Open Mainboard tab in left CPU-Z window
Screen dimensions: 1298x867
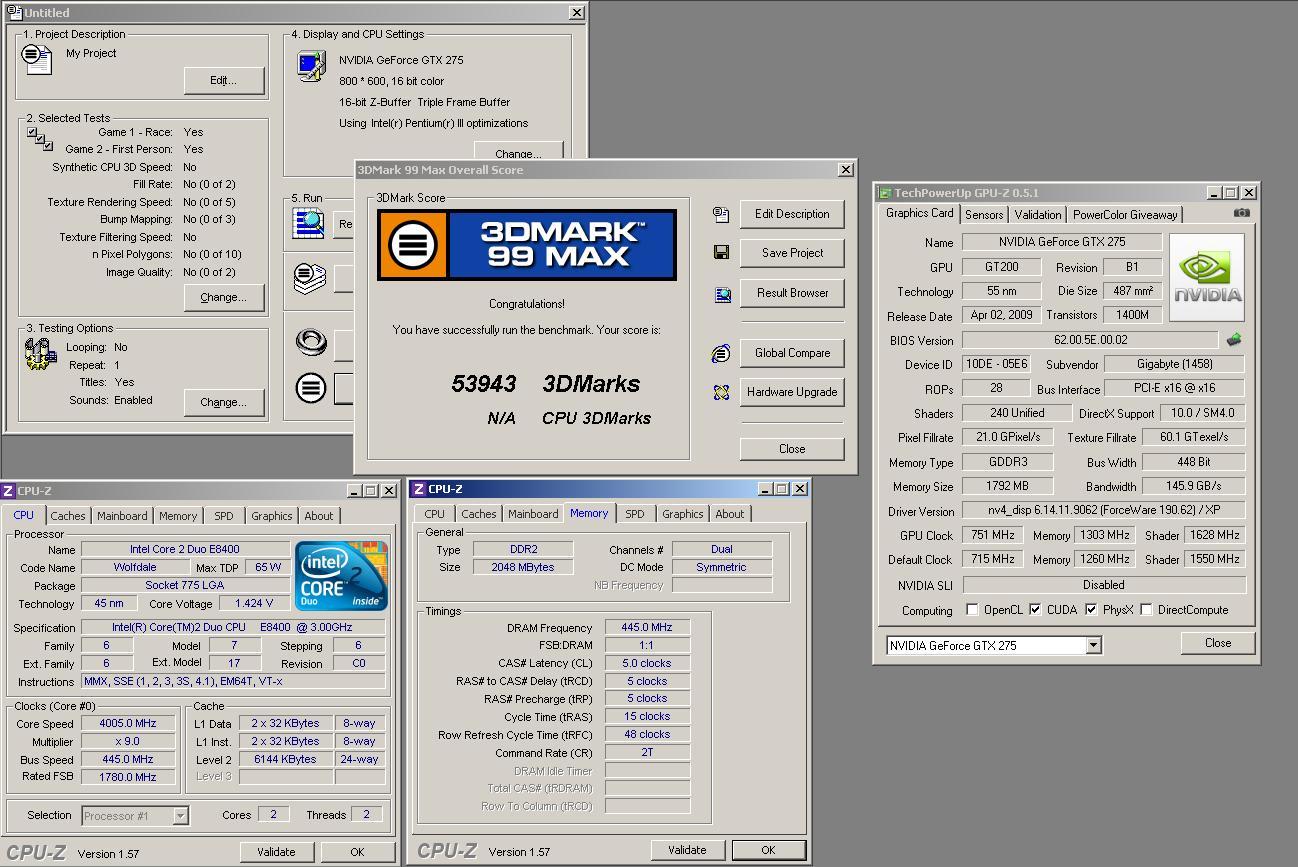(x=122, y=516)
